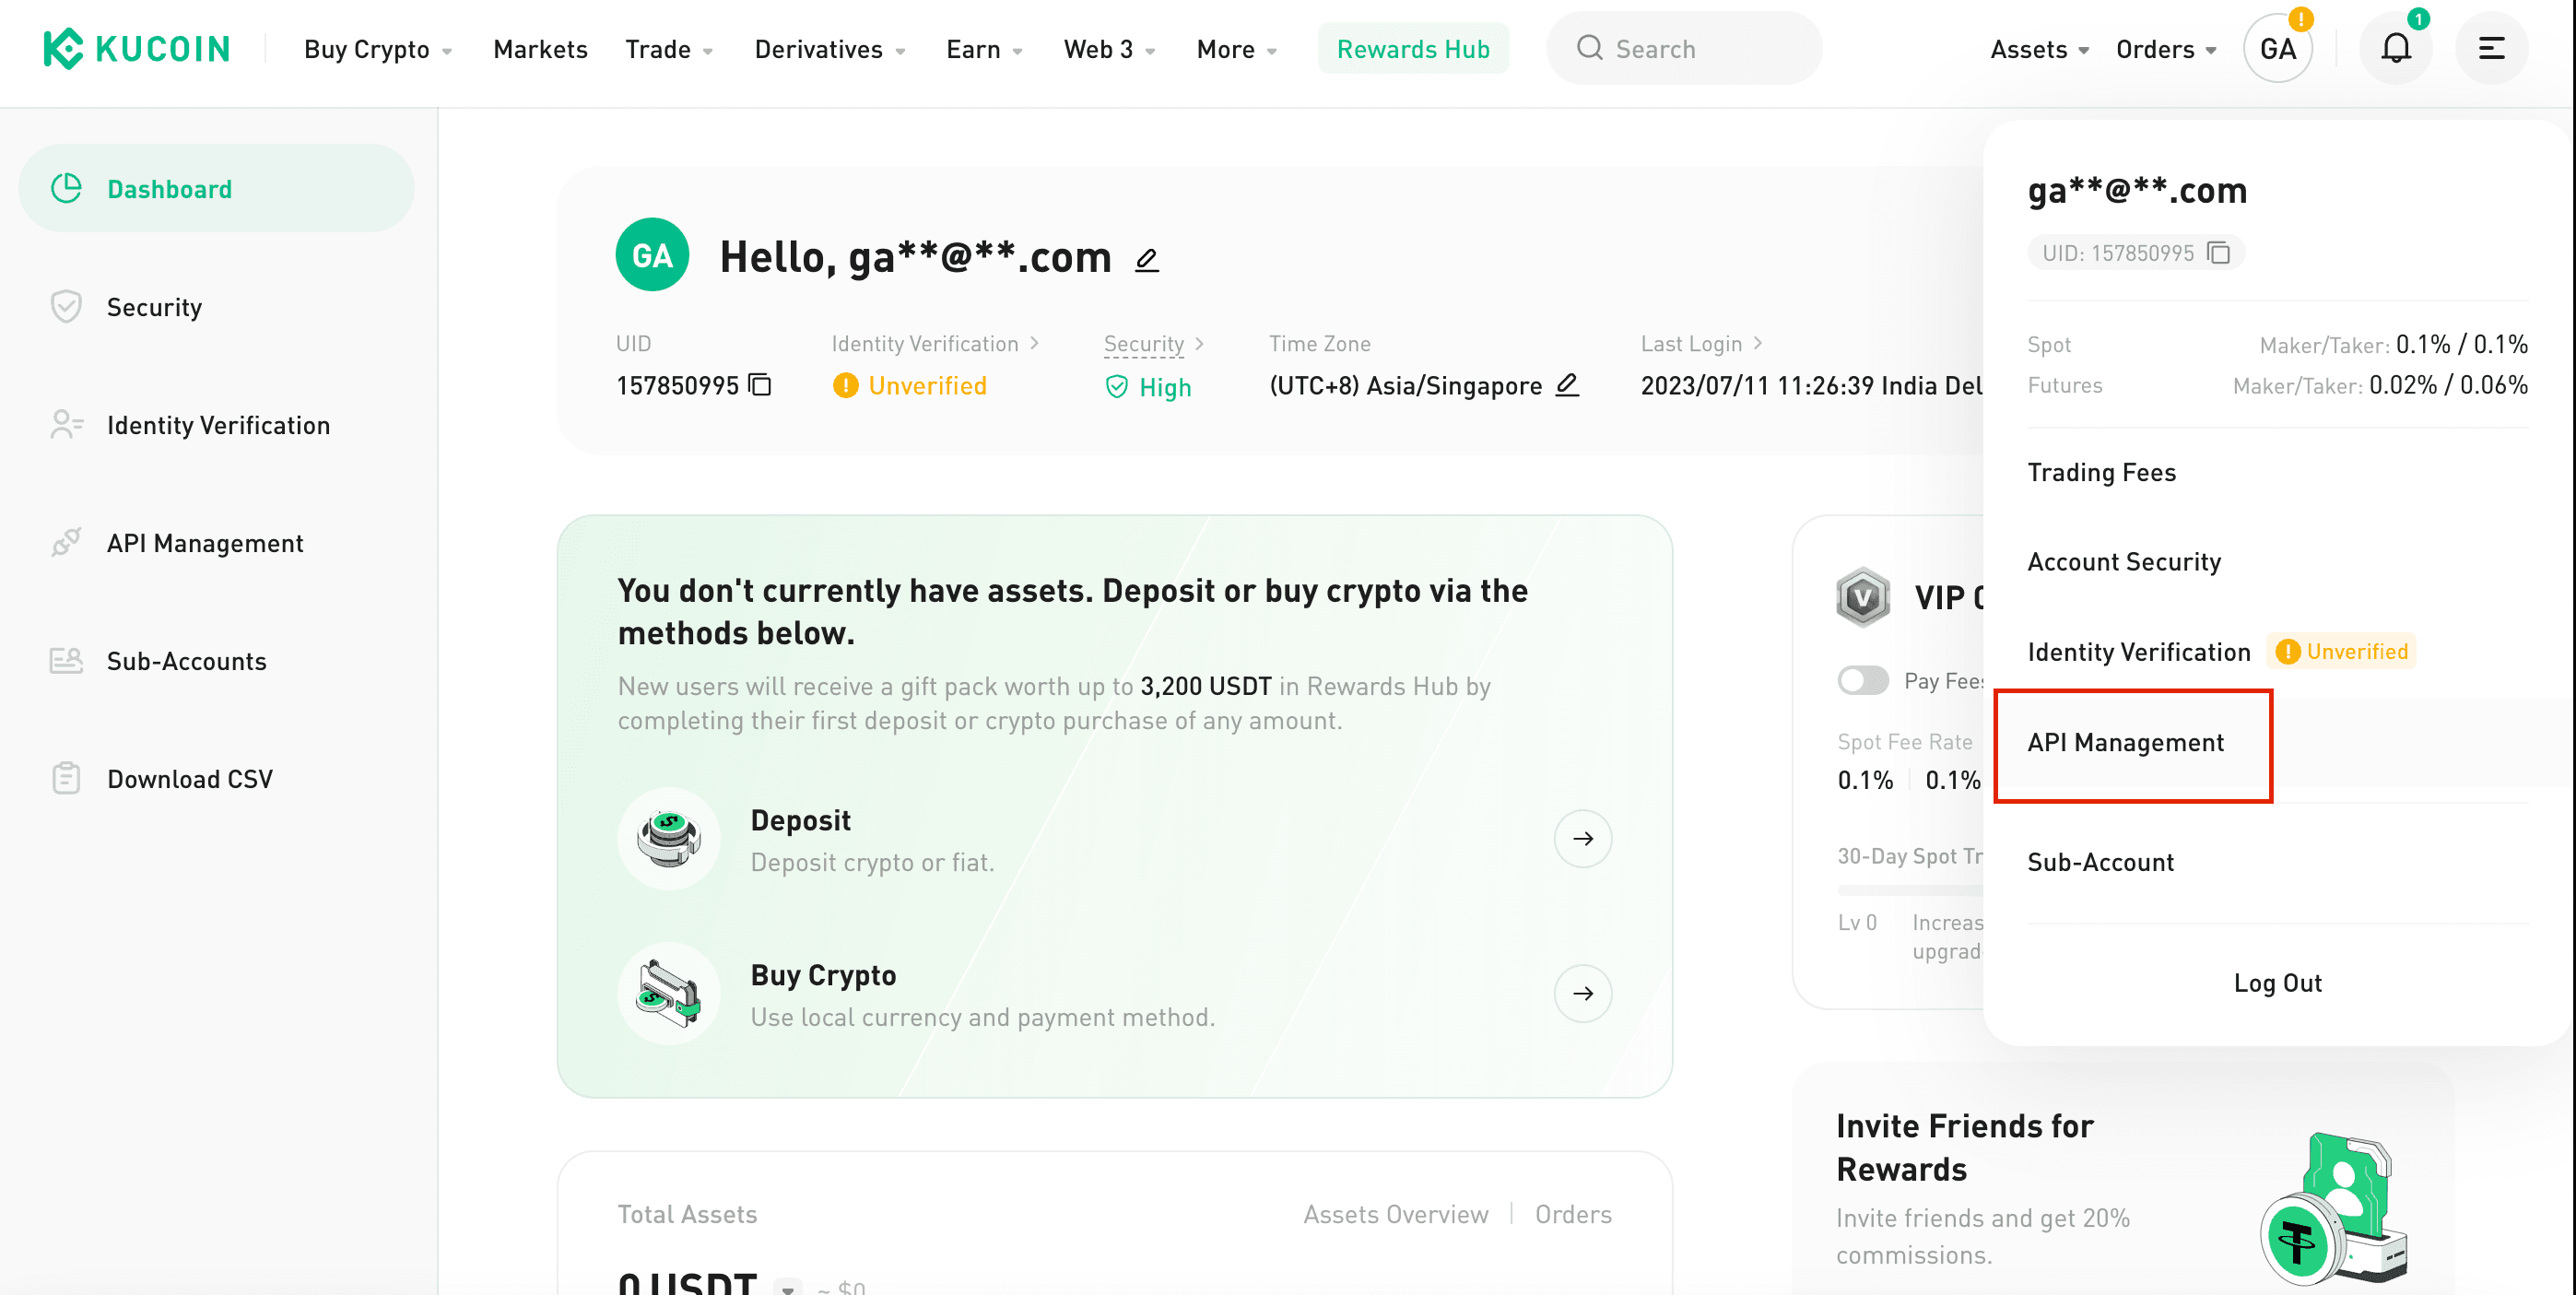Click the Unverified badge in account menu
The width and height of the screenshot is (2576, 1295).
point(2341,652)
